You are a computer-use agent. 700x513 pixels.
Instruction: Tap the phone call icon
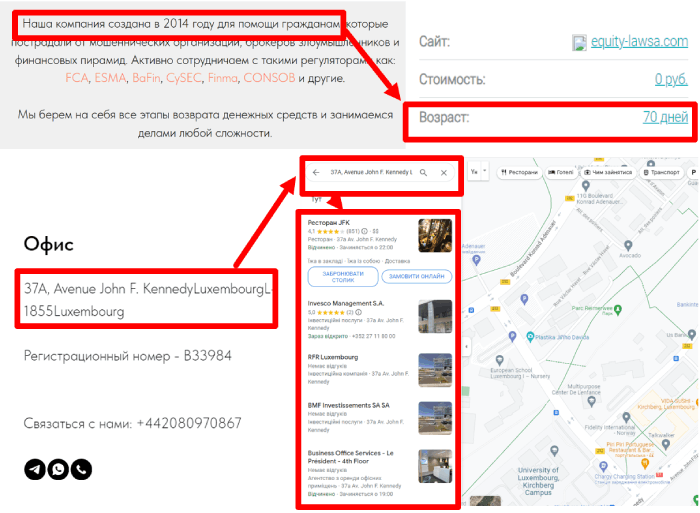(x=81, y=469)
